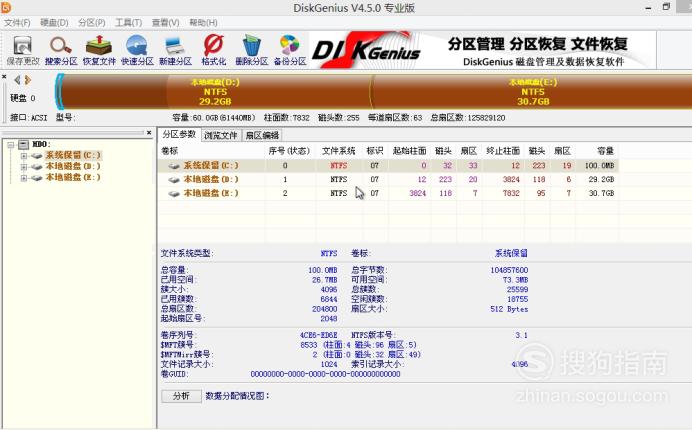Click the 终止柱面 column header

tap(503, 151)
